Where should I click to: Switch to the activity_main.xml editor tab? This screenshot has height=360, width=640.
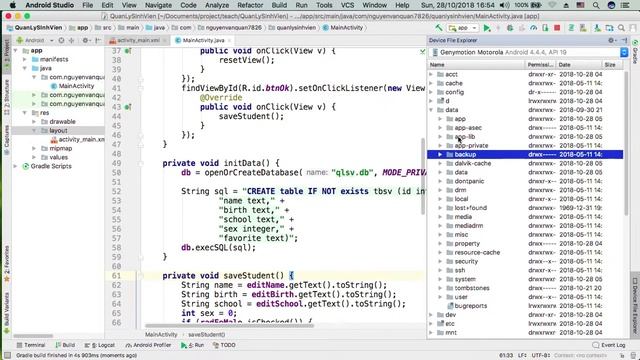[x=138, y=40]
